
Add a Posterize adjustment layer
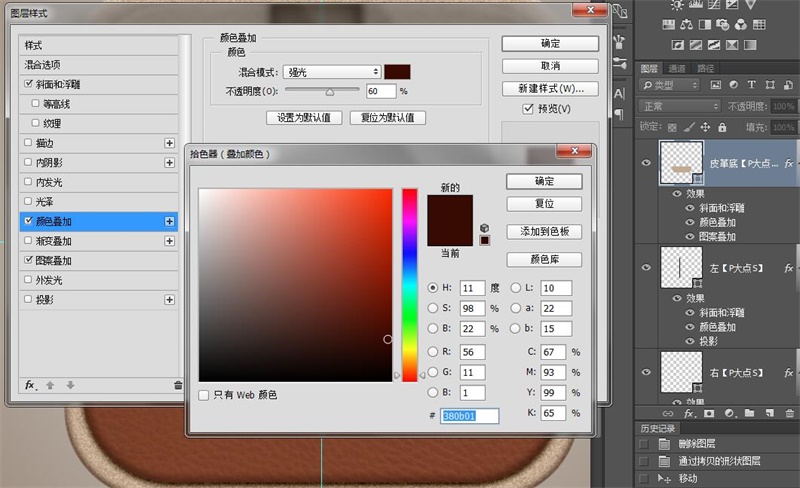(x=695, y=45)
